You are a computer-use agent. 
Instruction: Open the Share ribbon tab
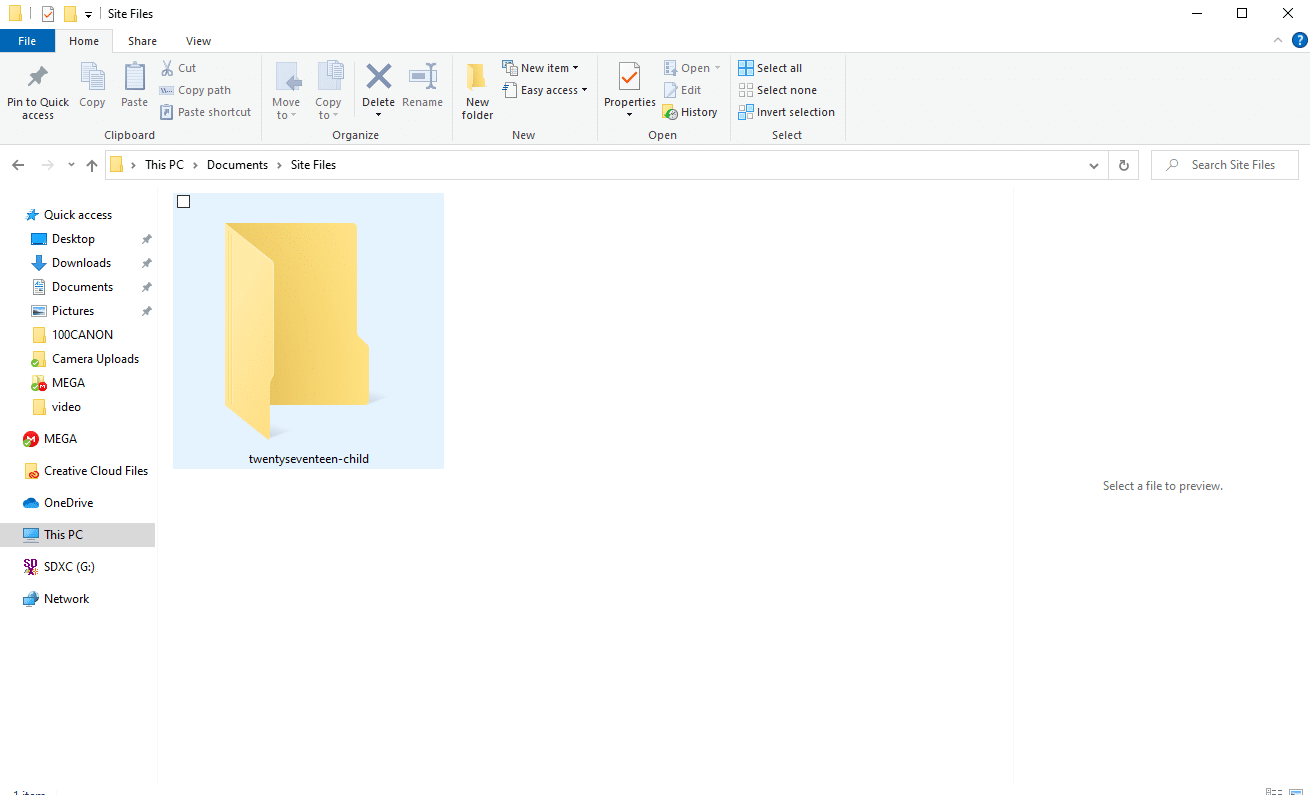[x=142, y=41]
